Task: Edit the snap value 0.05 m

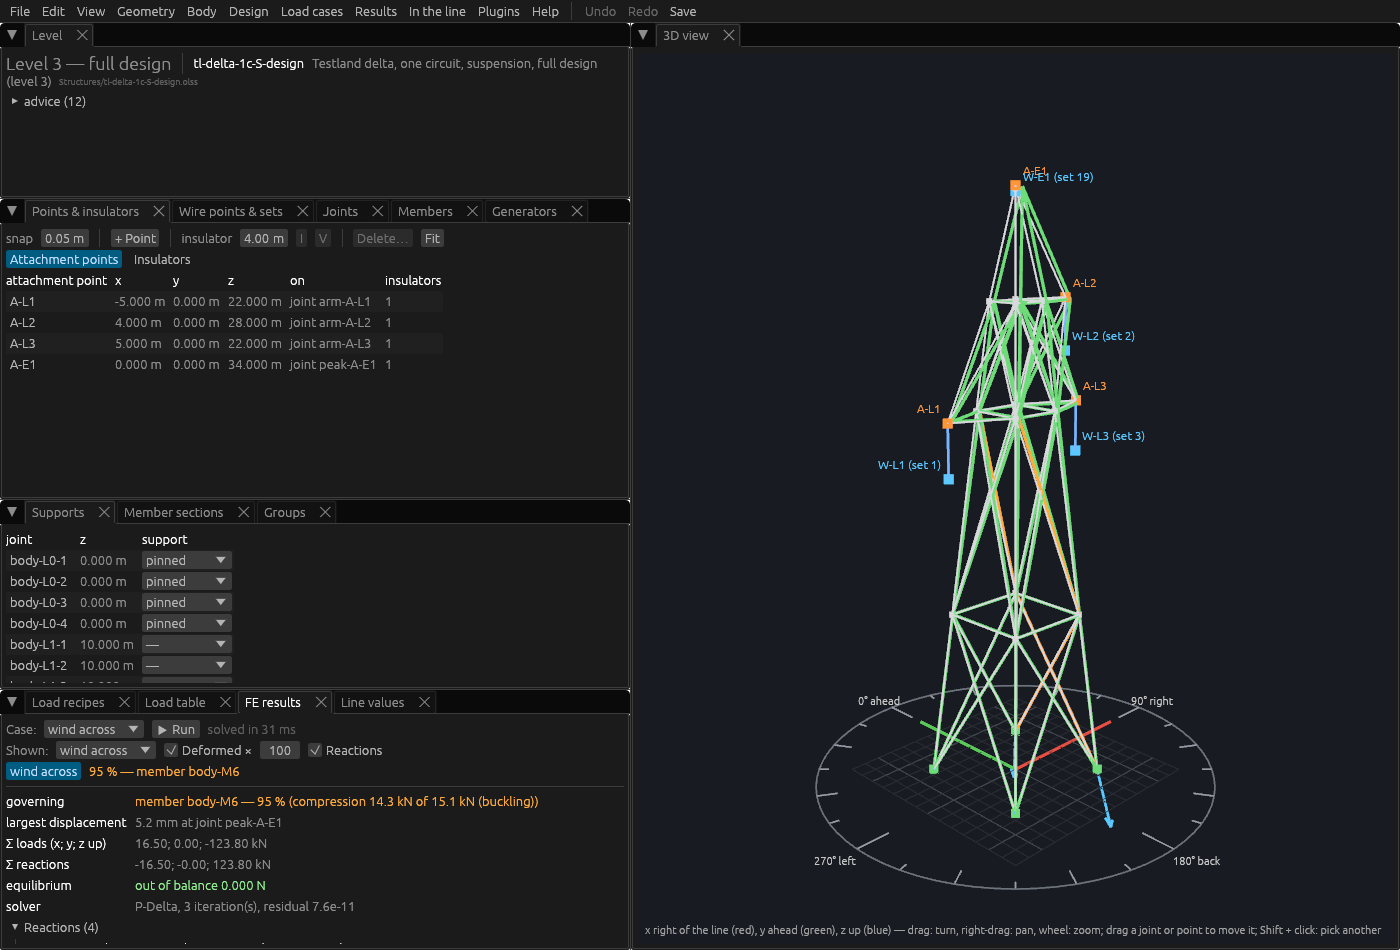Action: pyautogui.click(x=65, y=238)
